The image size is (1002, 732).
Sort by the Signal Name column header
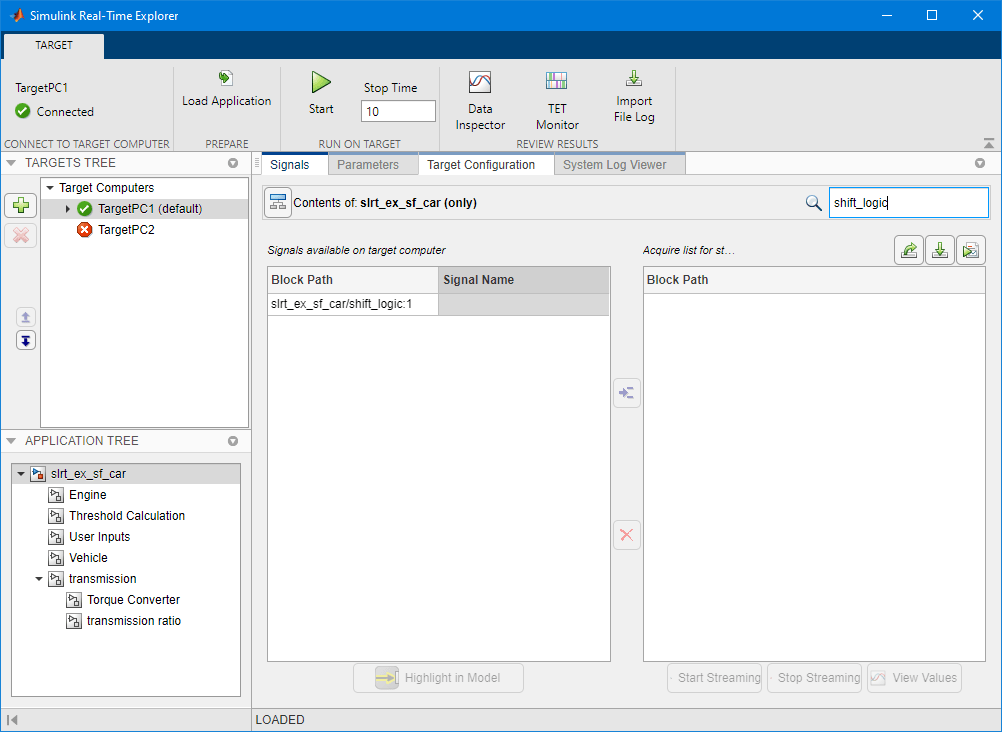pyautogui.click(x=523, y=280)
